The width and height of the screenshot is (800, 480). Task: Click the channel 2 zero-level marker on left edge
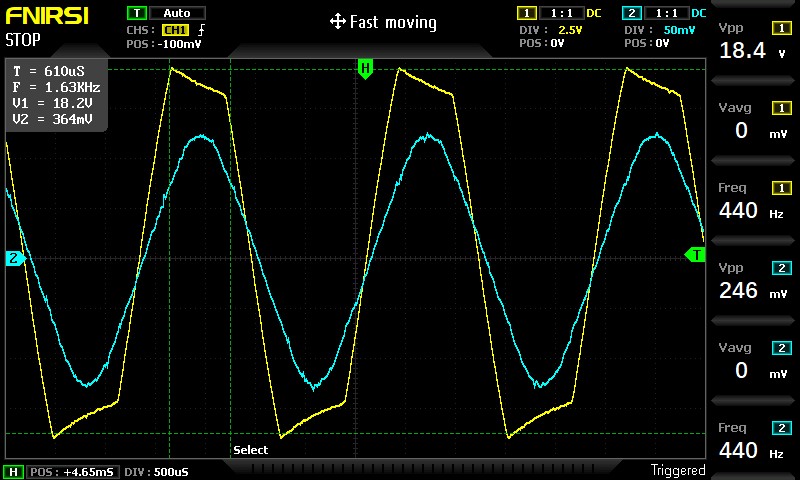click(x=14, y=259)
